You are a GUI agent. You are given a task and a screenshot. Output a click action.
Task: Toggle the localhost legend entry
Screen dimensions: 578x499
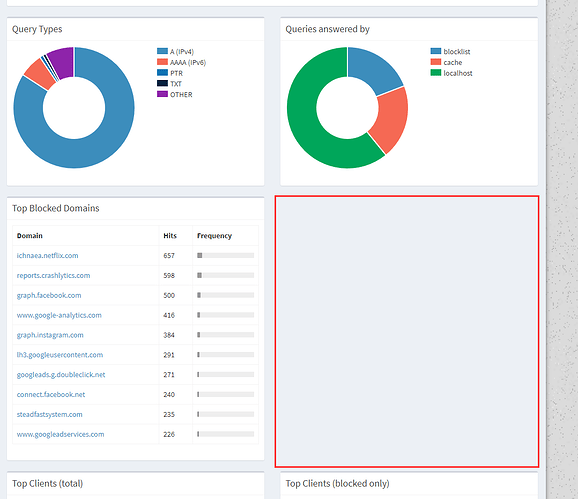click(x=451, y=73)
